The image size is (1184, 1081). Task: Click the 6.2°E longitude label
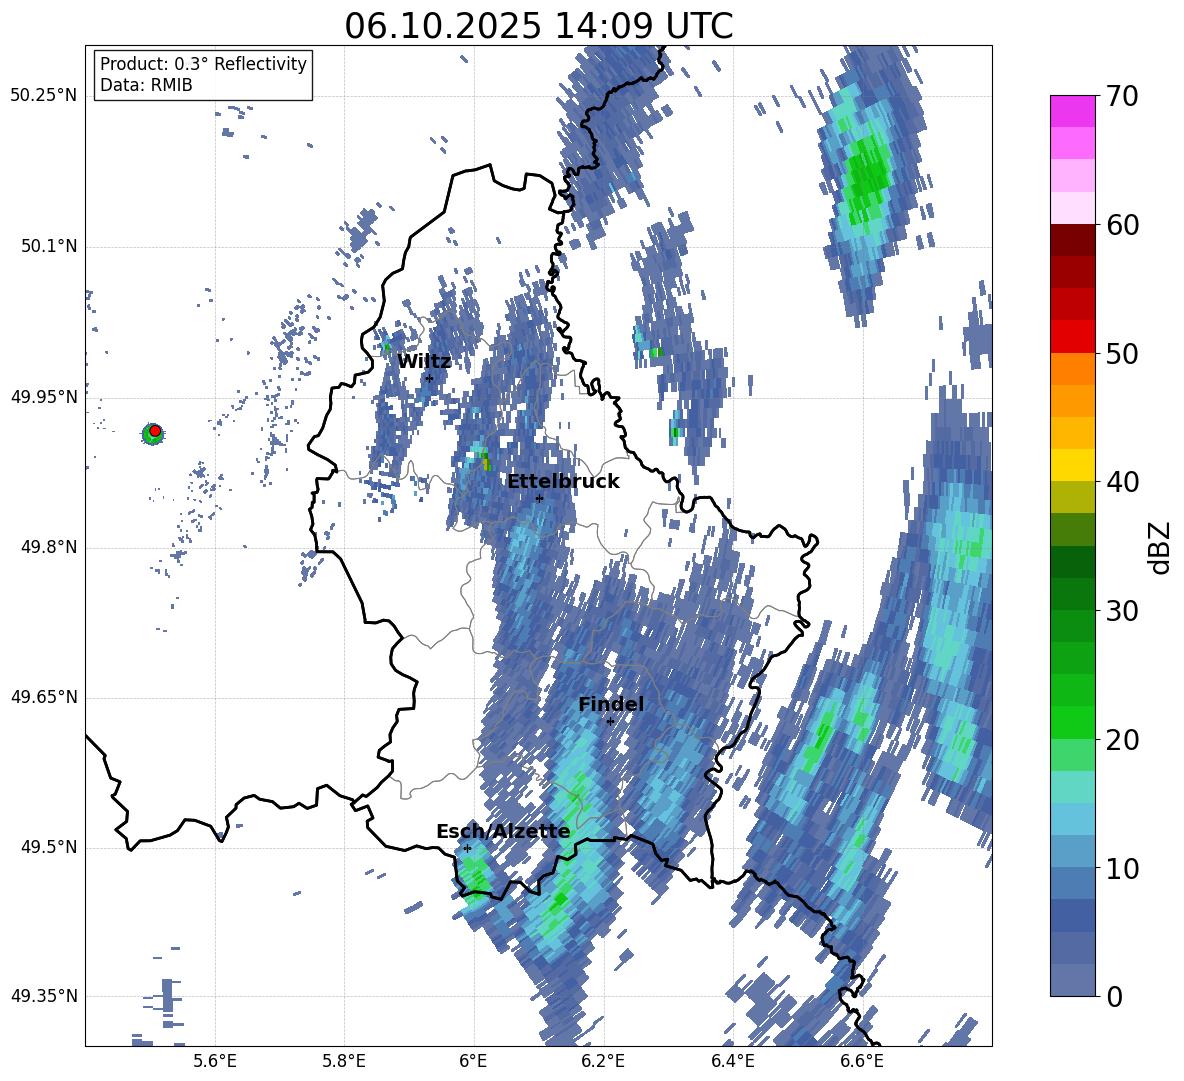click(604, 1062)
